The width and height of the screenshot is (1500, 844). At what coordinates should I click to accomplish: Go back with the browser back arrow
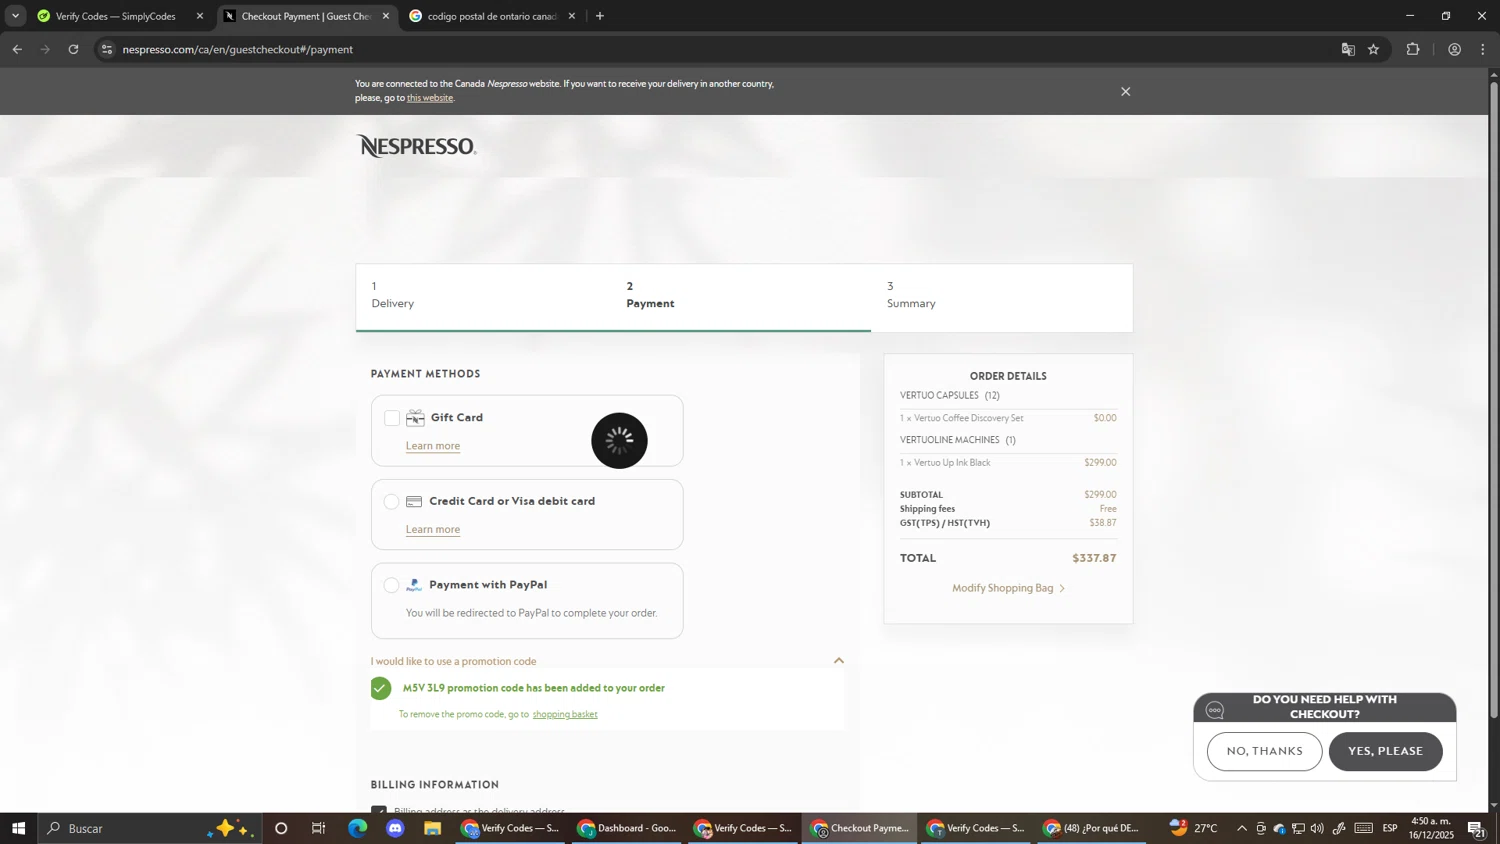pyautogui.click(x=17, y=49)
